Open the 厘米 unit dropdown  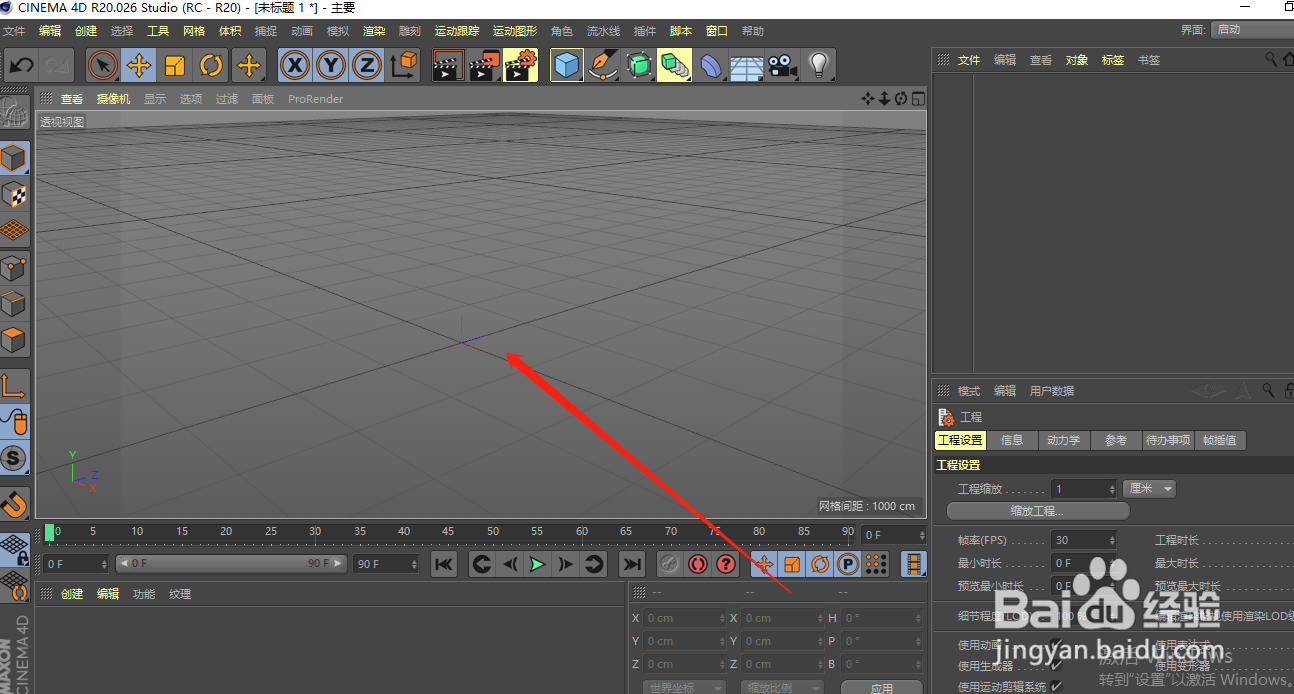click(1149, 489)
